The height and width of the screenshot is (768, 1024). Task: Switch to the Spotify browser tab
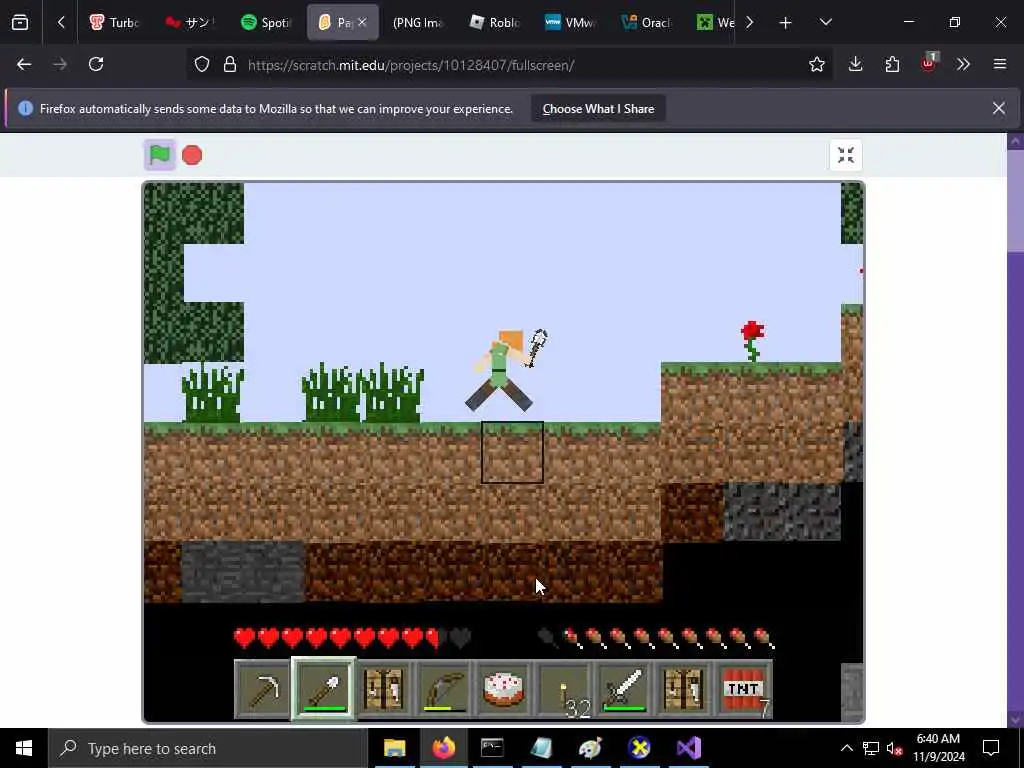click(266, 22)
